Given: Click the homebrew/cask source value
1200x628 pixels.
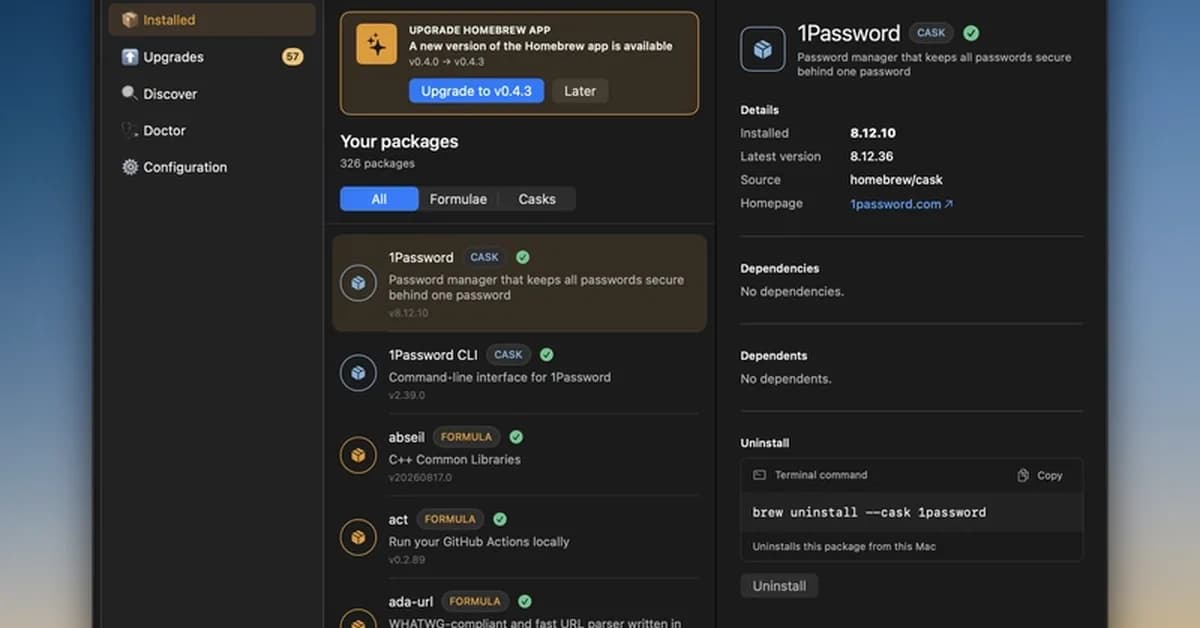Looking at the screenshot, I should pyautogui.click(x=896, y=180).
